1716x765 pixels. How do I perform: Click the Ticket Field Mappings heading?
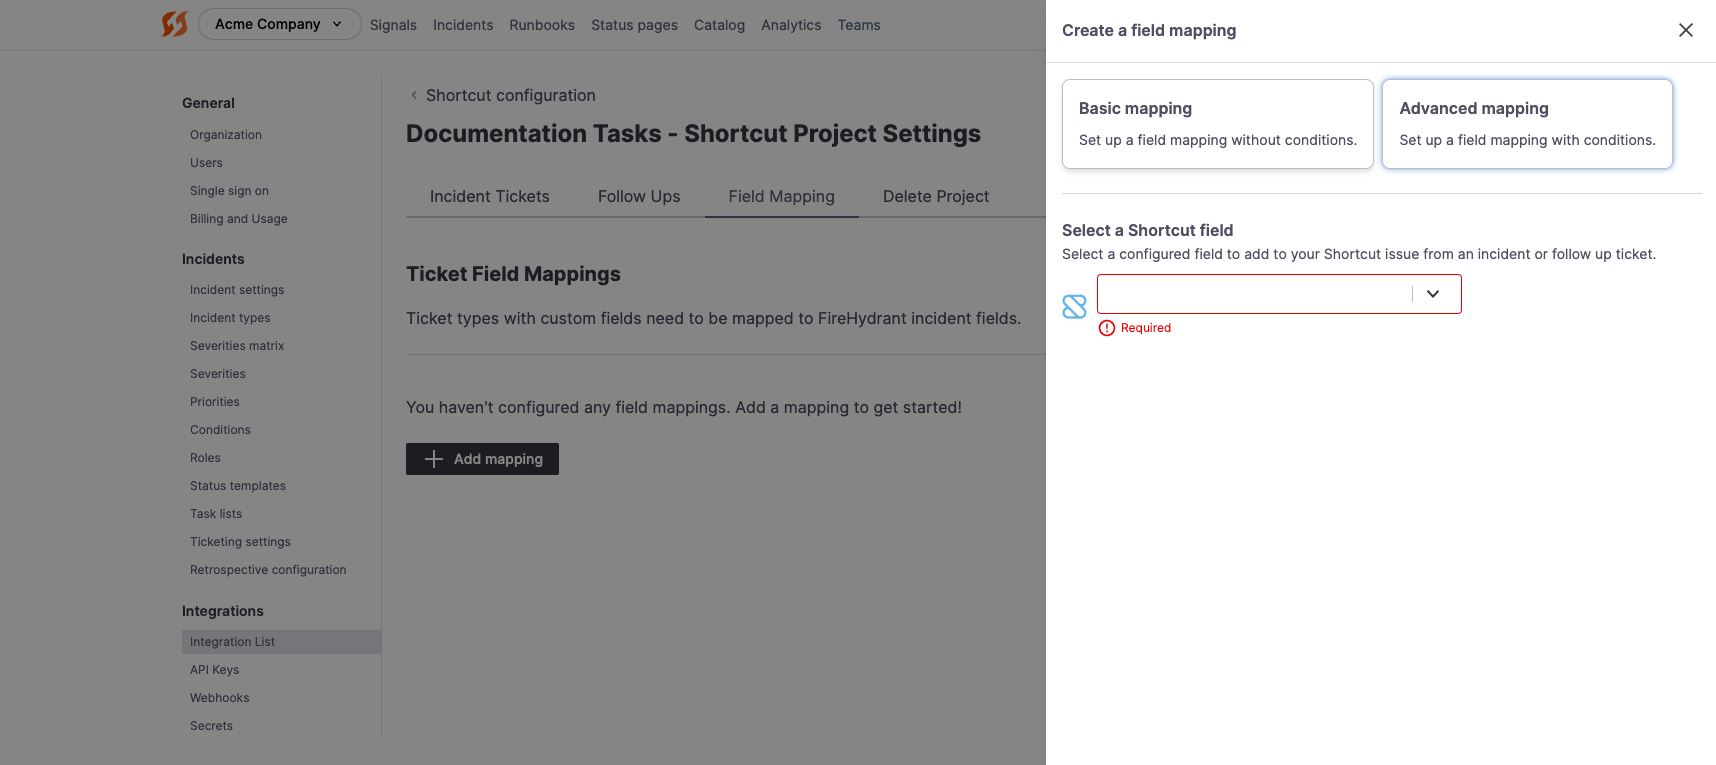click(513, 274)
